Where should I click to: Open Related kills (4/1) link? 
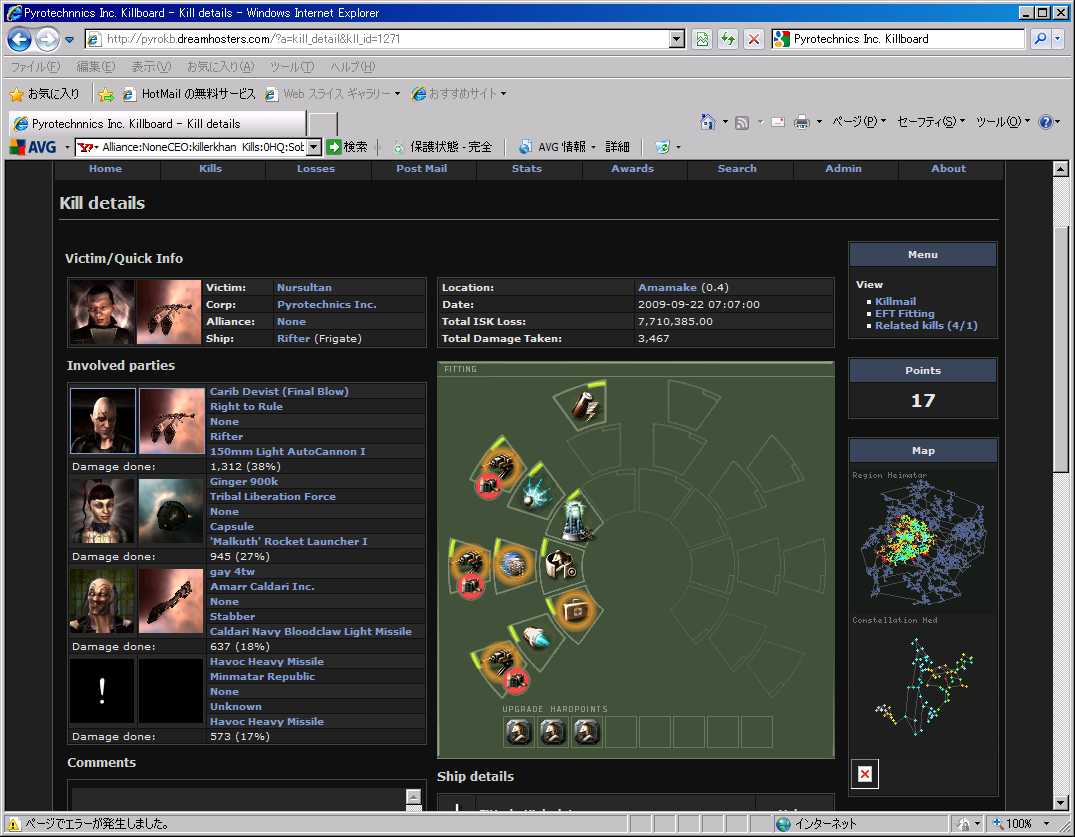(x=926, y=326)
